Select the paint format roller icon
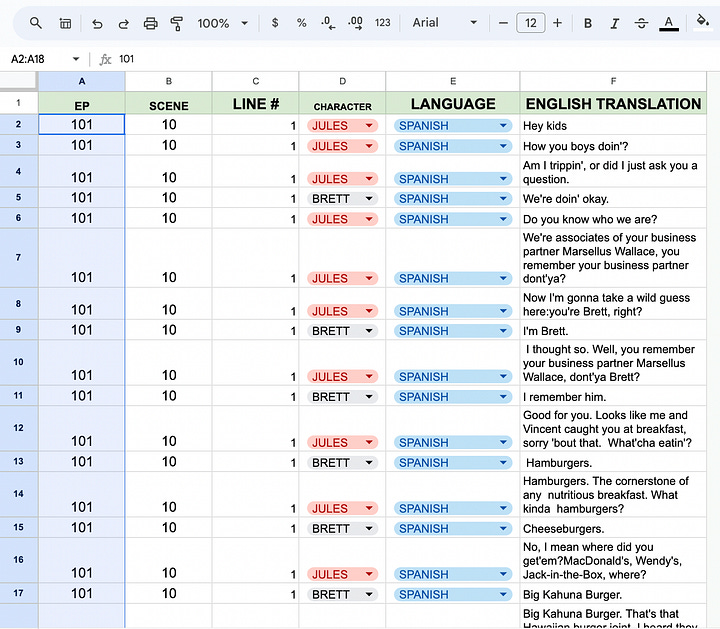The image size is (720, 629). 177,23
